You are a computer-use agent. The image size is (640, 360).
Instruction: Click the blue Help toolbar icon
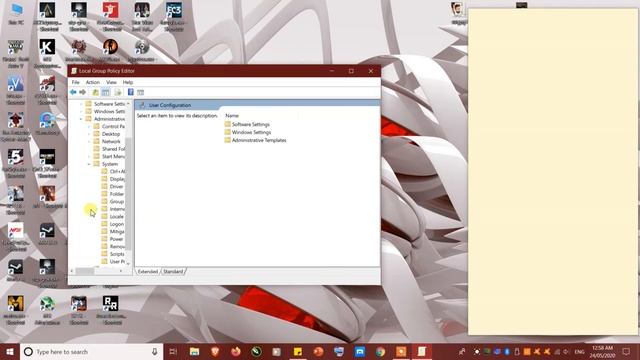(131, 92)
